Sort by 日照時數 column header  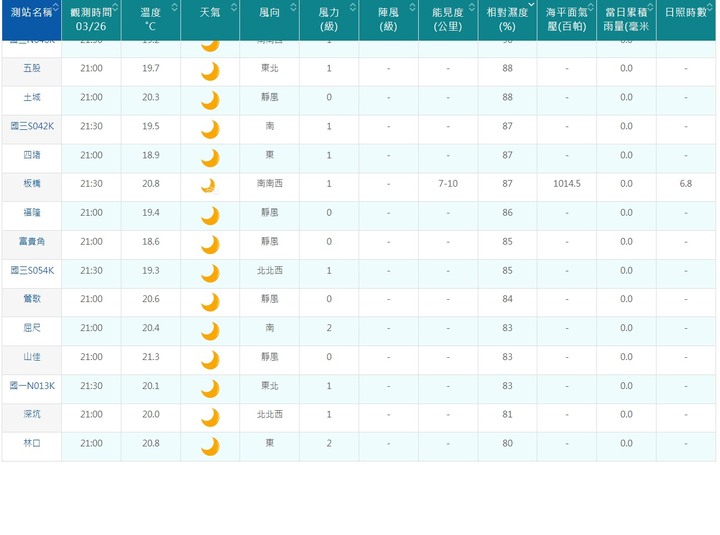pos(686,19)
